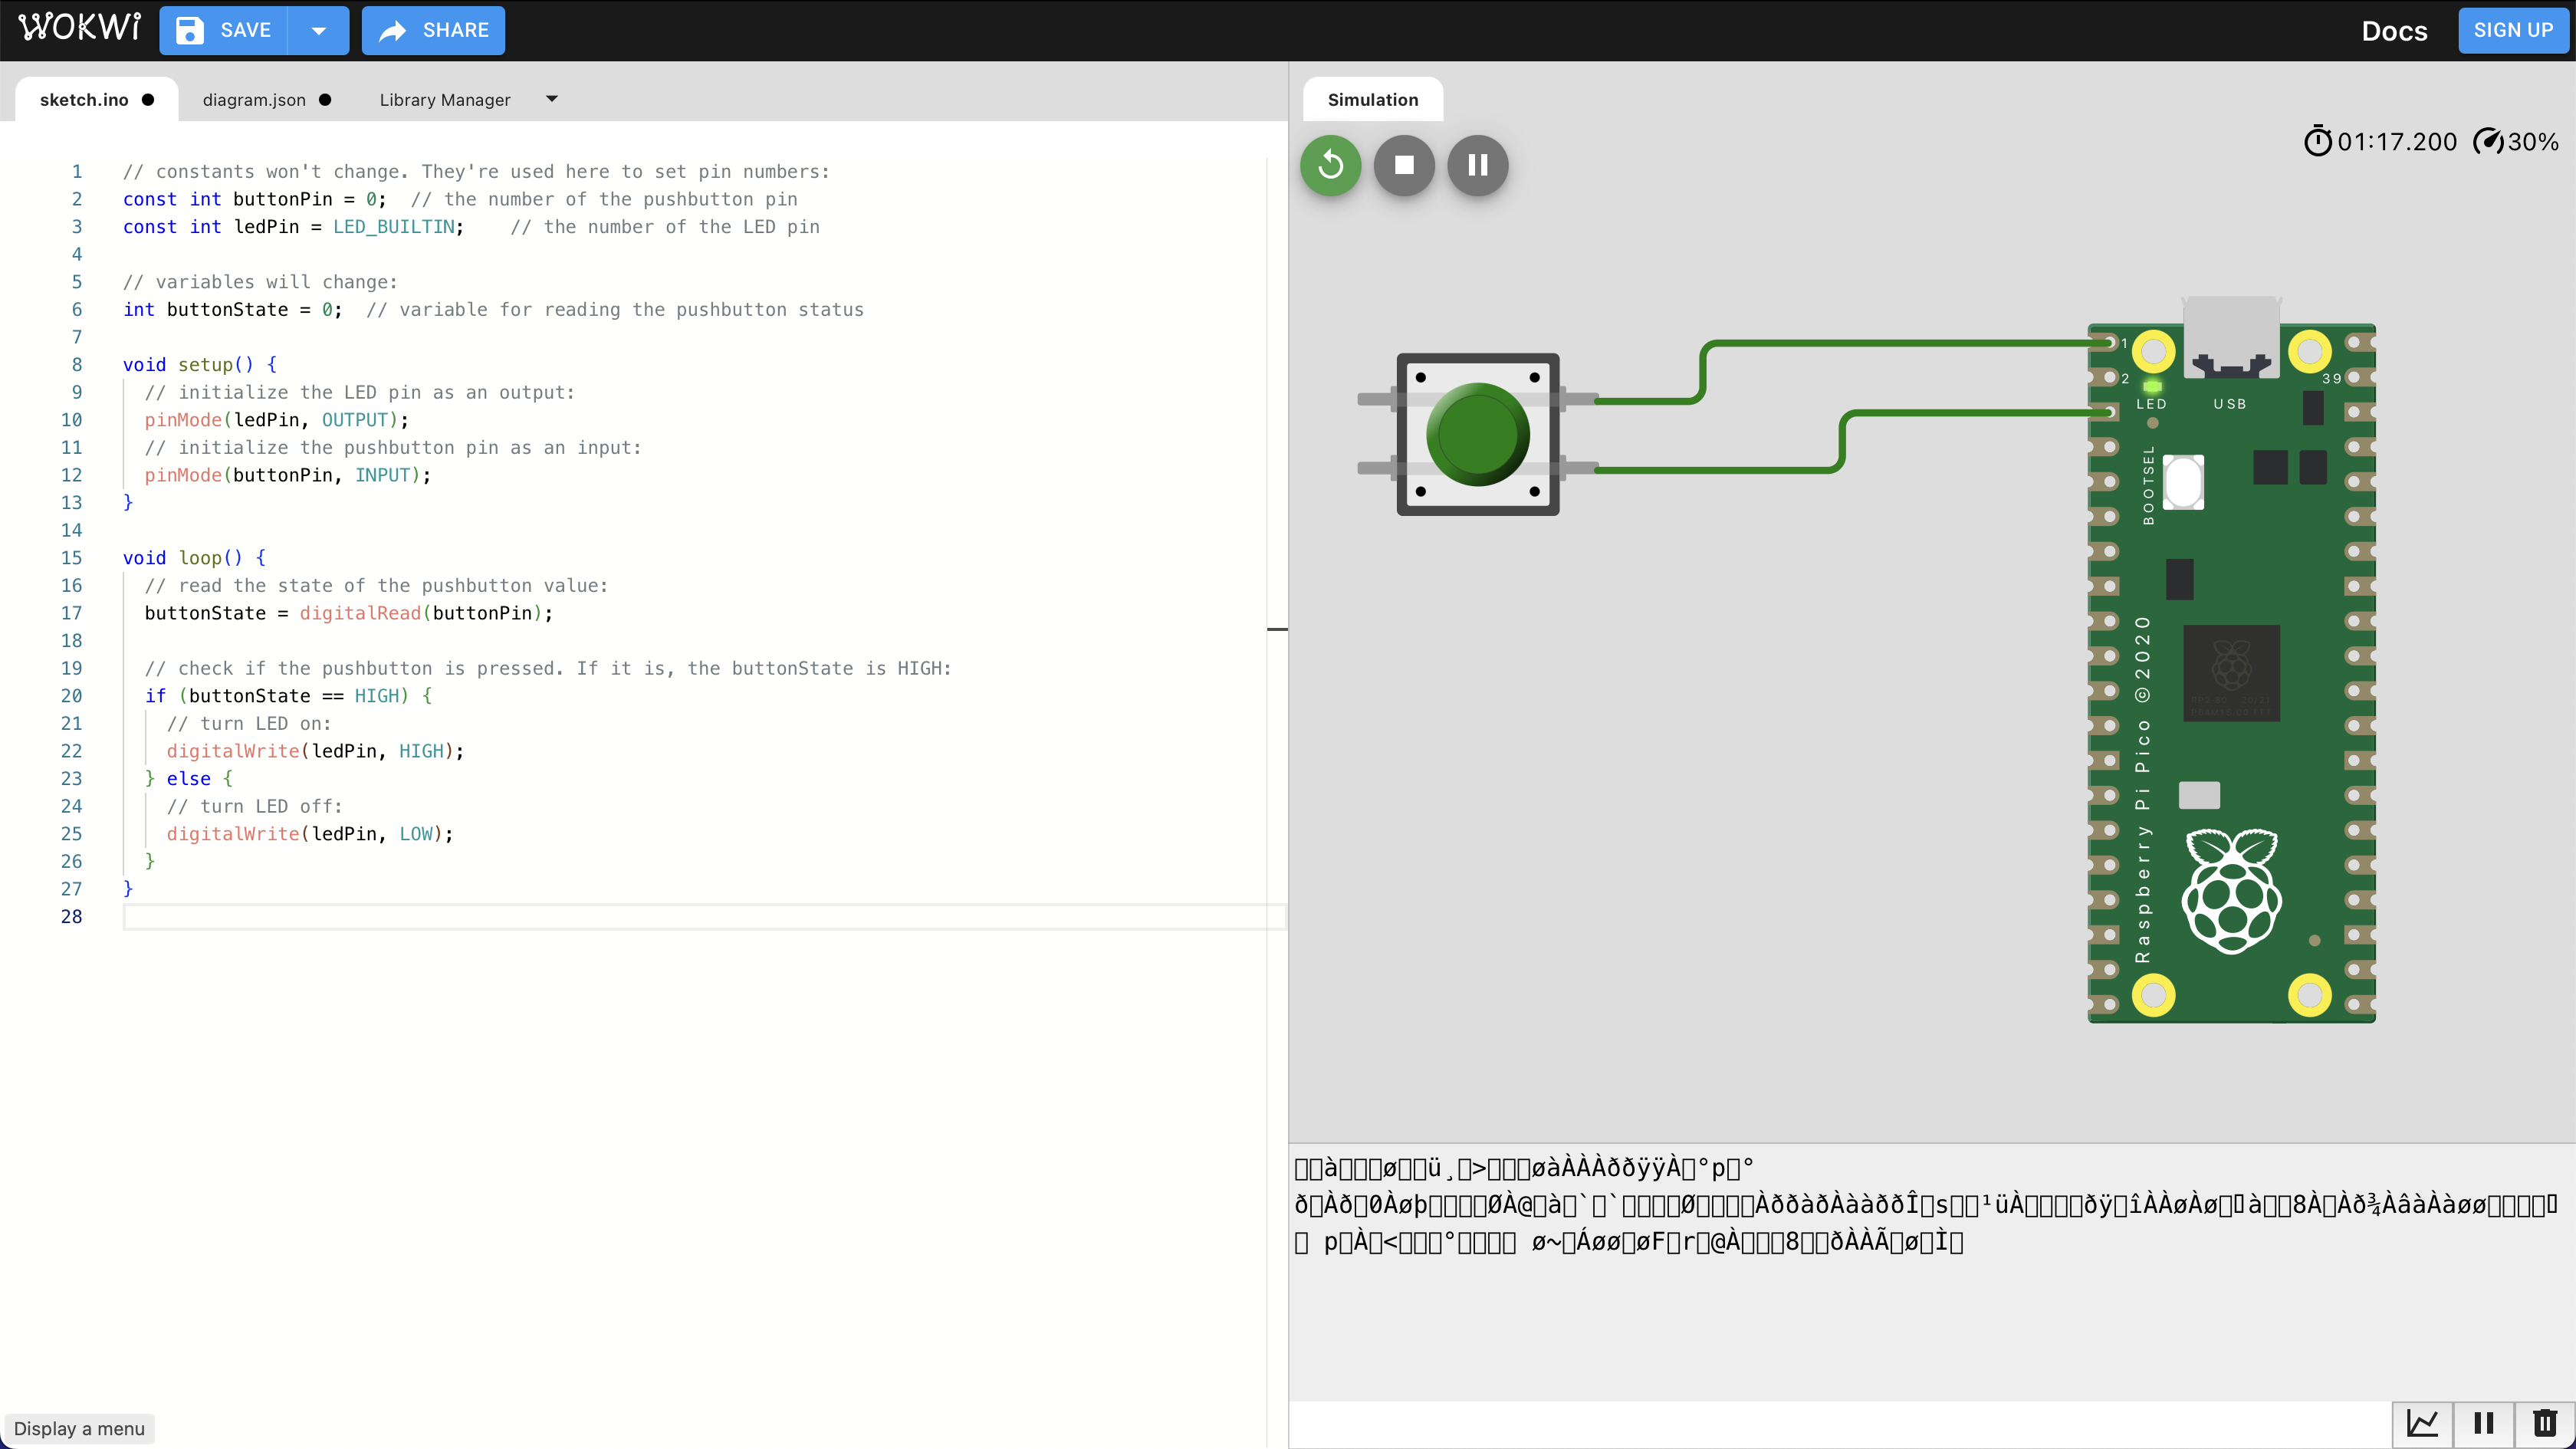Viewport: 2576px width, 1449px height.
Task: Open the serial plotter chart icon
Action: point(2422,1423)
